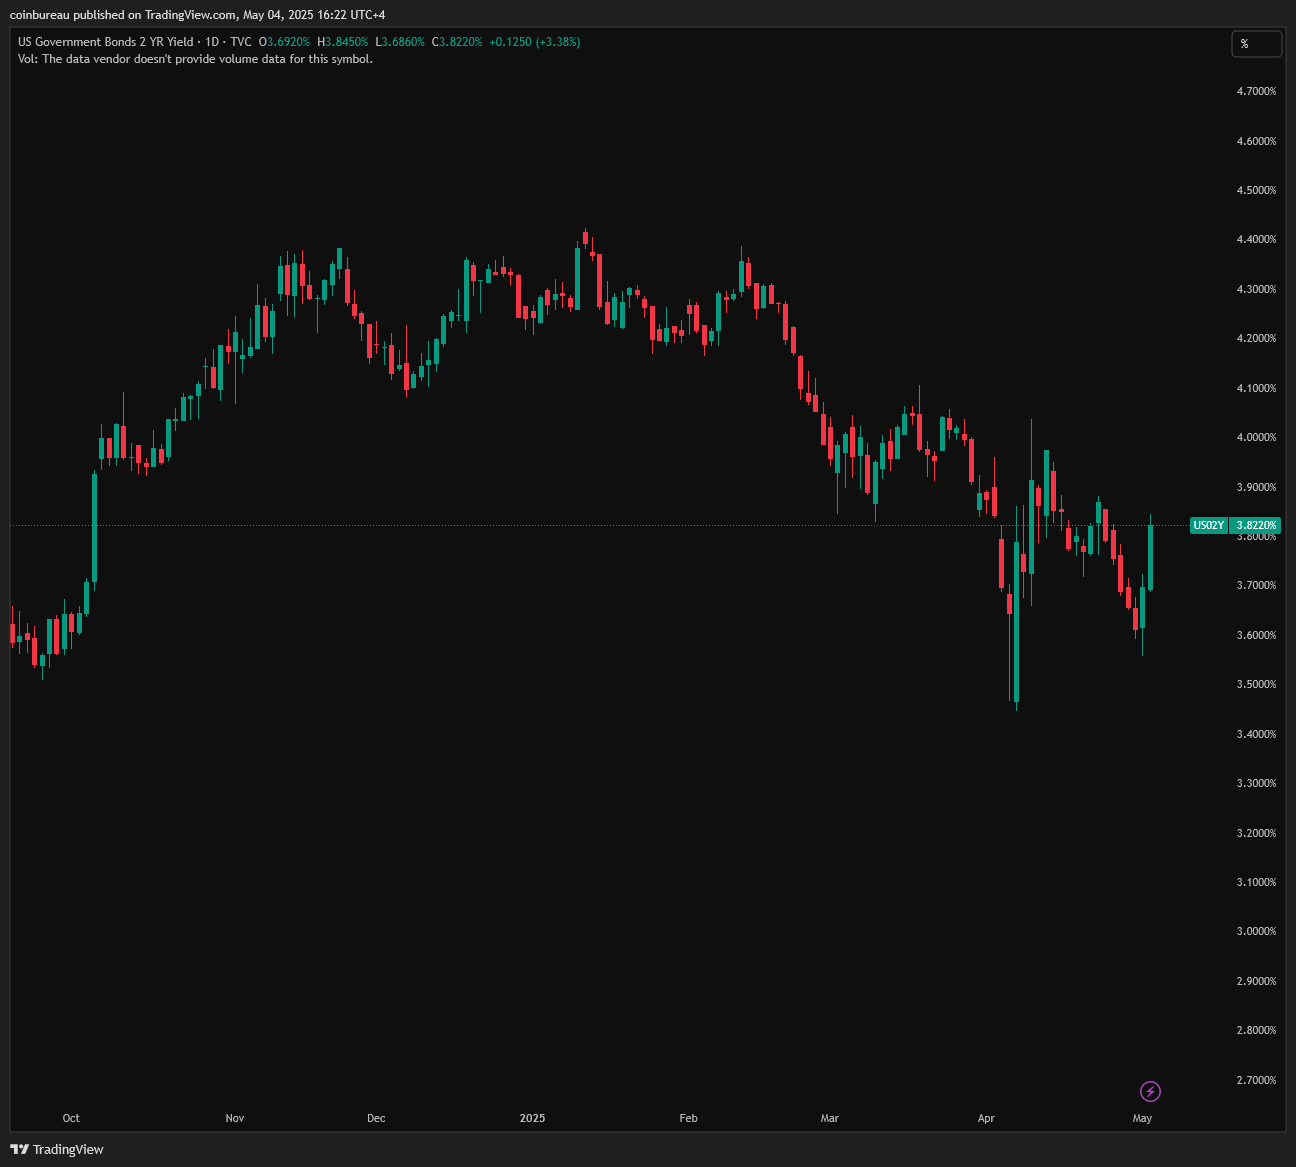The height and width of the screenshot is (1167, 1296).
Task: Click the Feb label on the time axis
Action: click(688, 1118)
